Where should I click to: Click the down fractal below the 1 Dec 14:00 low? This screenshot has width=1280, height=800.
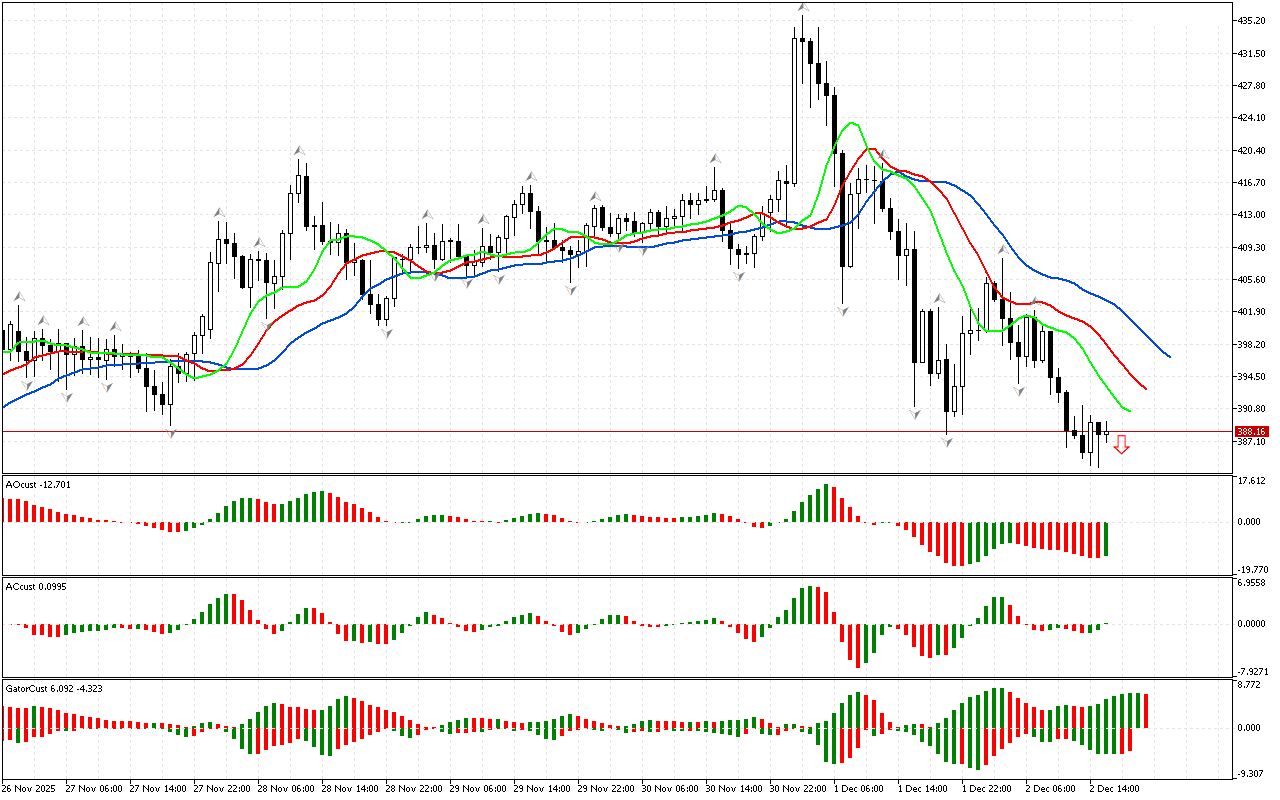(914, 412)
